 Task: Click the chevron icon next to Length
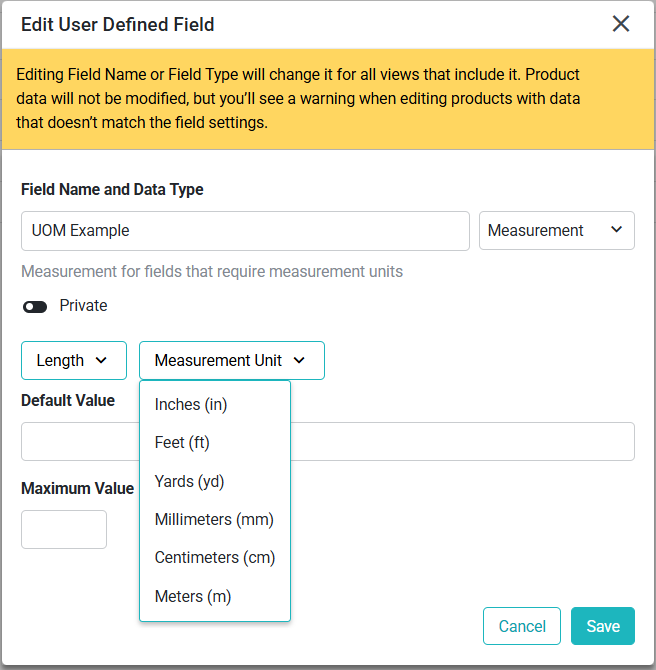(101, 361)
